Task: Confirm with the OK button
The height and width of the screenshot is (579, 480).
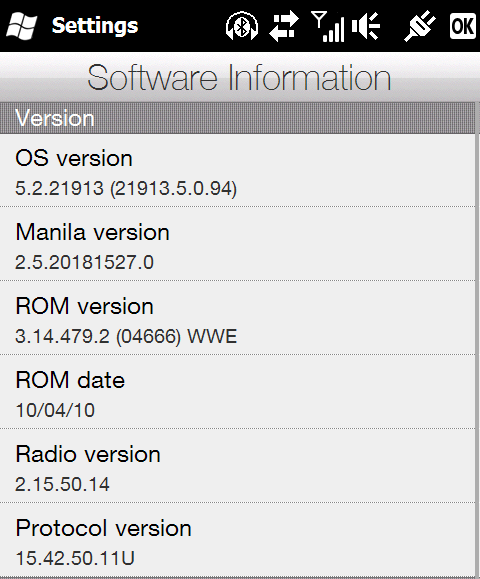Action: 463,26
